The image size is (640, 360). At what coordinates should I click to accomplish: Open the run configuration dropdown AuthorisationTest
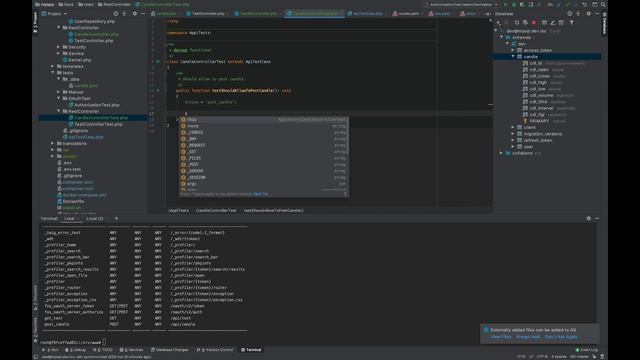click(463, 4)
